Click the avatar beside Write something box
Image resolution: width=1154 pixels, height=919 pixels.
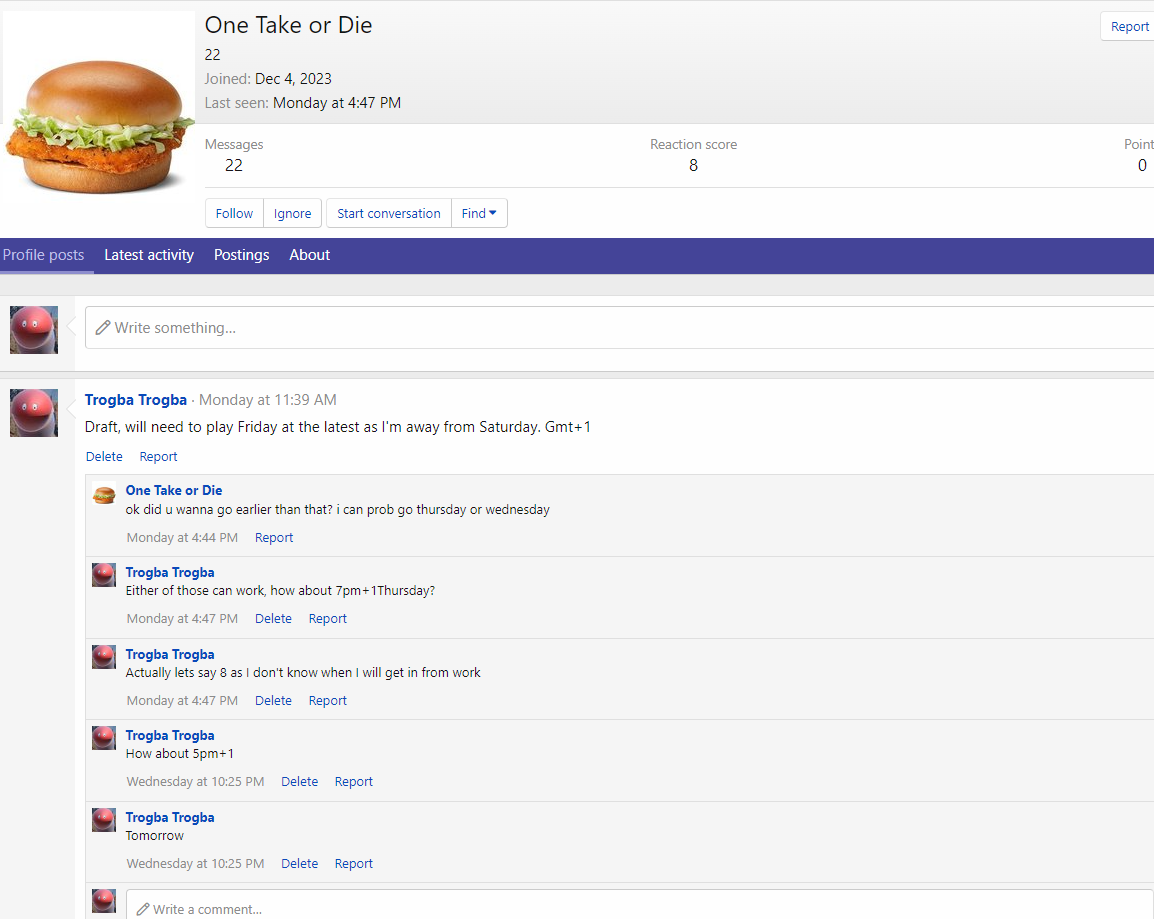coord(34,330)
